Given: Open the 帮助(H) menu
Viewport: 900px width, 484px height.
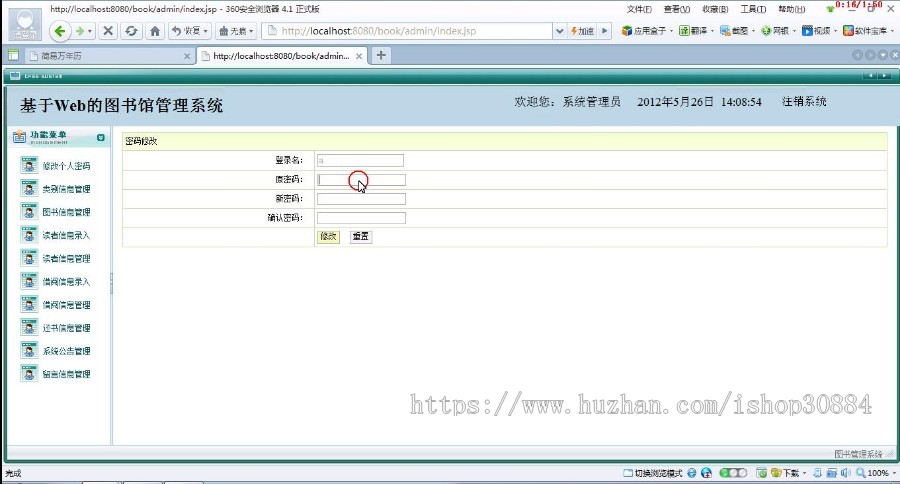Looking at the screenshot, I should 792,9.
